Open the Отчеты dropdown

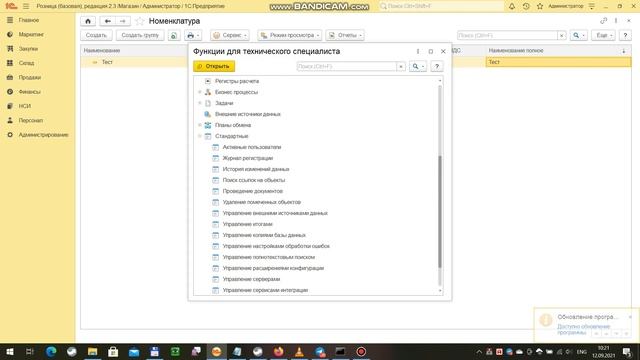[345, 36]
